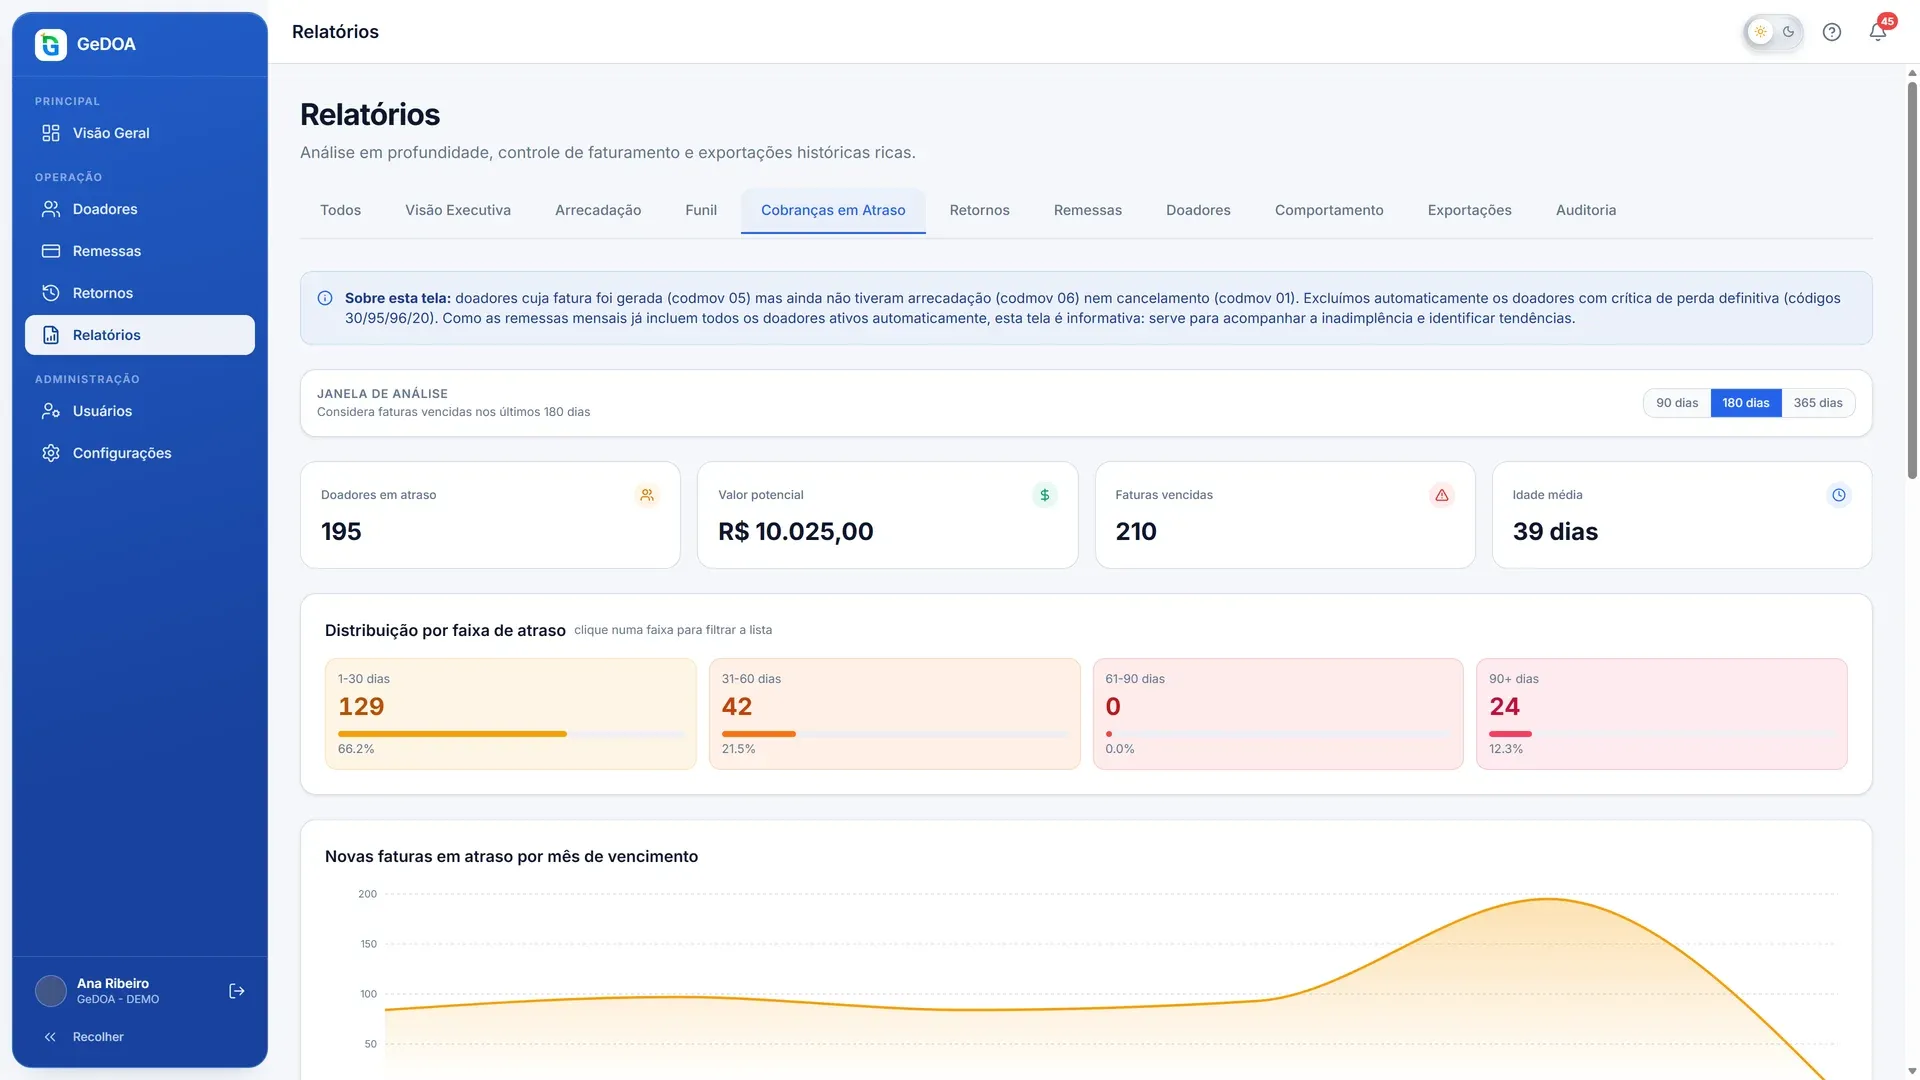The width and height of the screenshot is (1920, 1080).
Task: Click the logout icon beside Ana Ribeiro
Action: 237,991
